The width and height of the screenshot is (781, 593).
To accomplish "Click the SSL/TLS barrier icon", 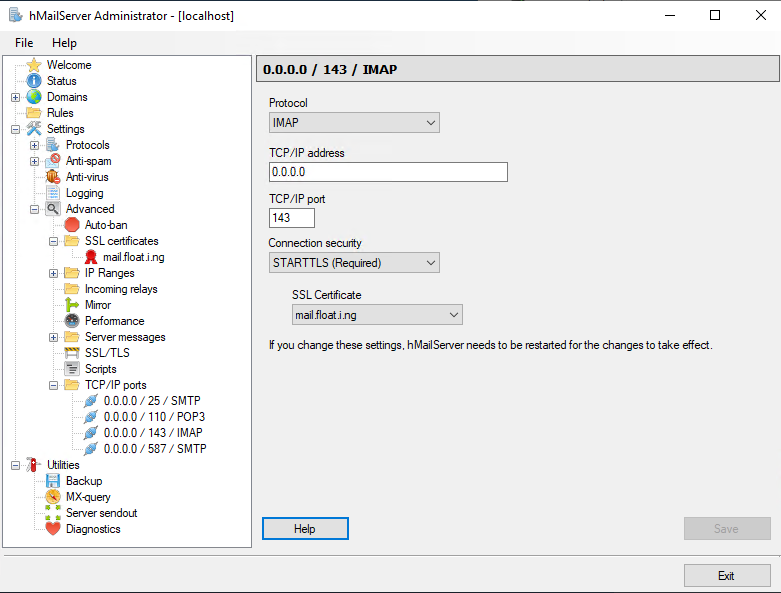I will click(72, 353).
